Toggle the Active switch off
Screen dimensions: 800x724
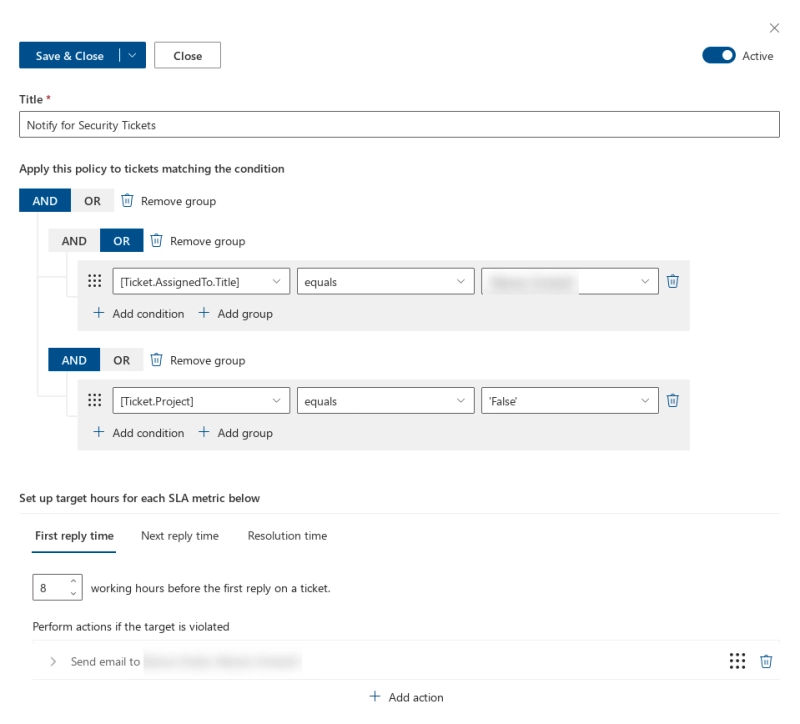(x=718, y=56)
